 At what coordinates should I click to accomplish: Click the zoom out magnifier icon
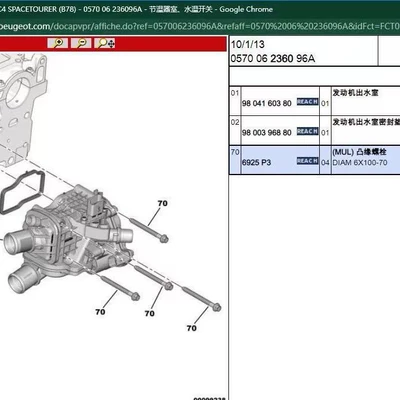coord(81,43)
